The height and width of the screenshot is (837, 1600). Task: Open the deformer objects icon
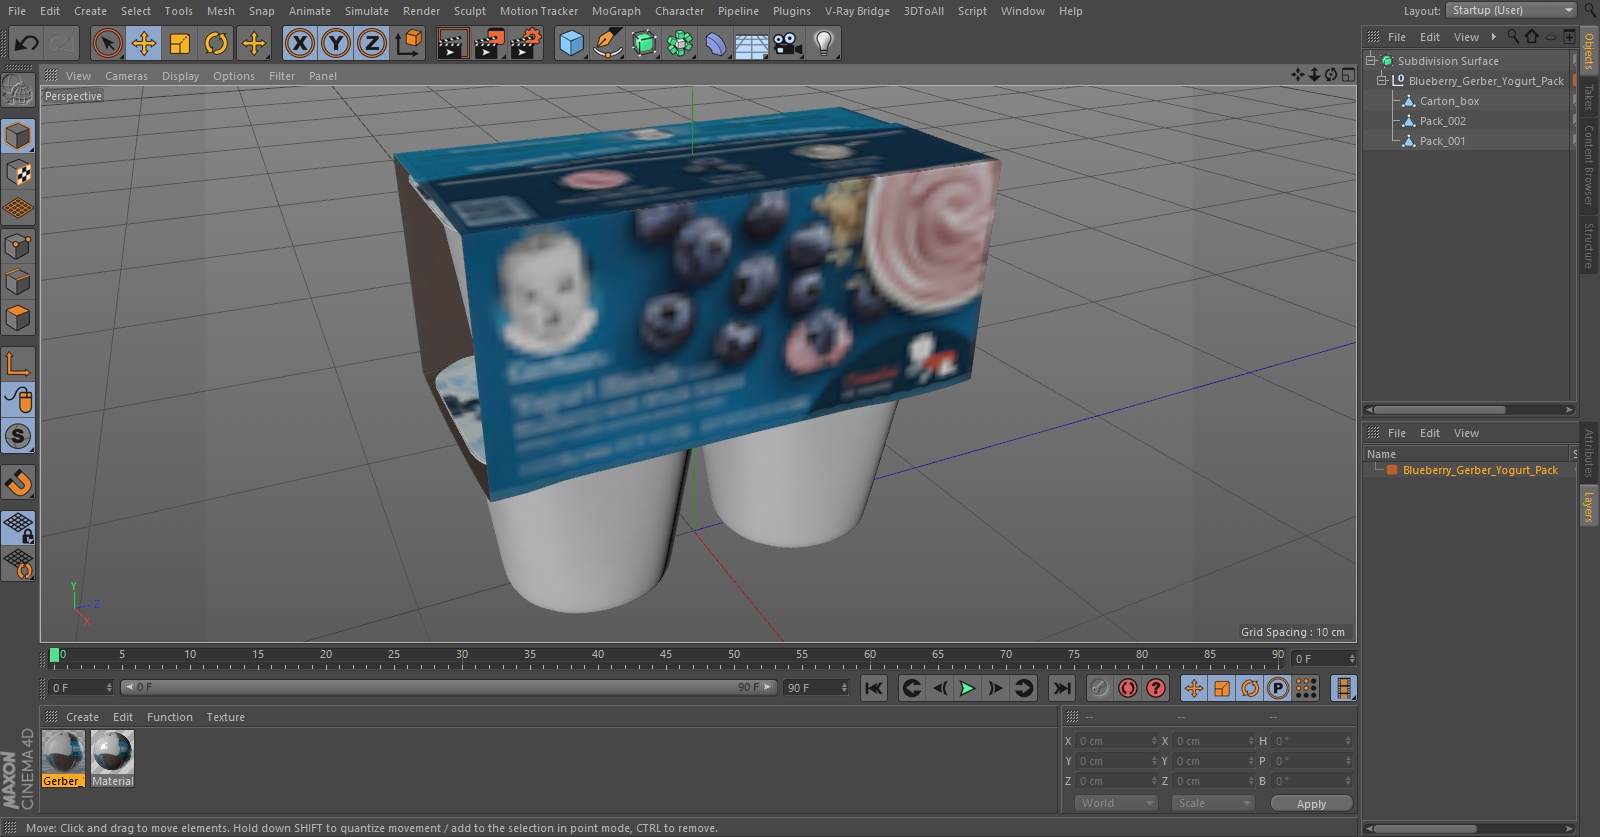click(x=716, y=43)
